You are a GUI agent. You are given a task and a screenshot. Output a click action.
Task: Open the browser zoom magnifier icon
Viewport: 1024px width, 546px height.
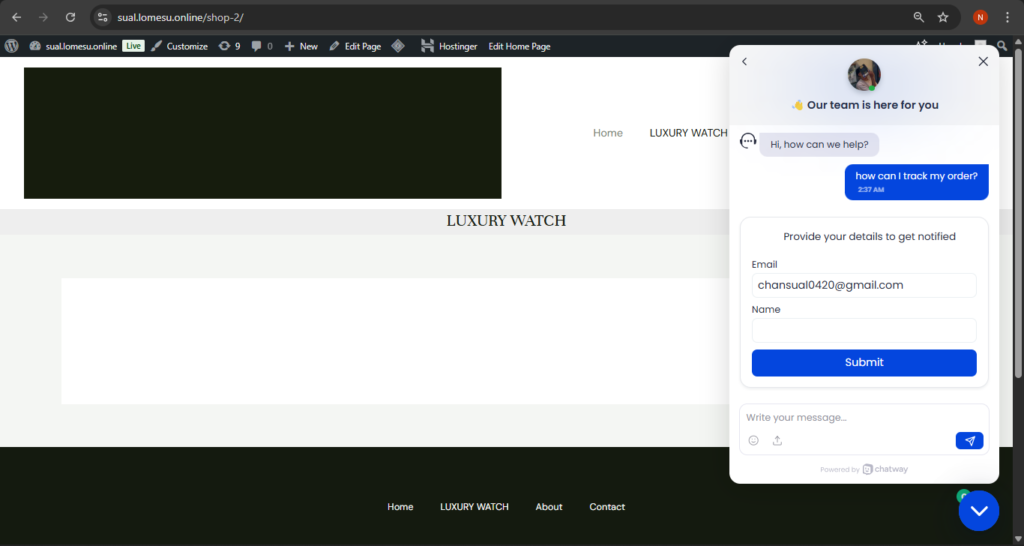coord(919,17)
